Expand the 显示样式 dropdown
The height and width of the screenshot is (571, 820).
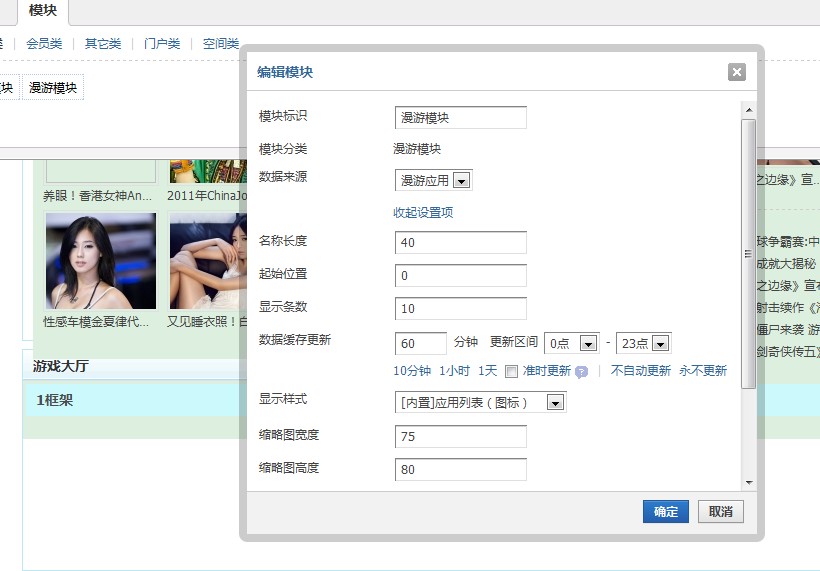pos(480,402)
